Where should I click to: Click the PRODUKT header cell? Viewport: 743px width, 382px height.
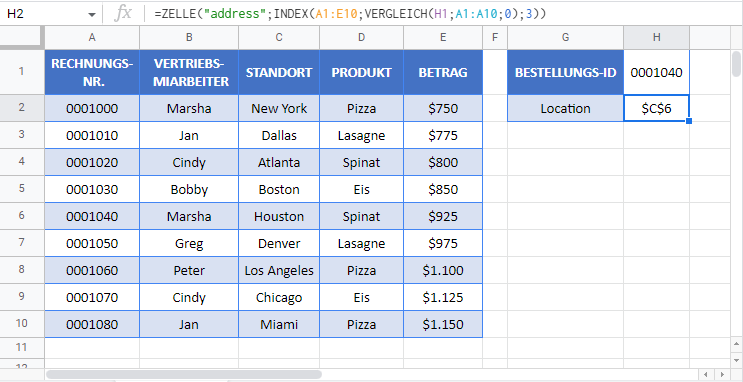pos(362,72)
